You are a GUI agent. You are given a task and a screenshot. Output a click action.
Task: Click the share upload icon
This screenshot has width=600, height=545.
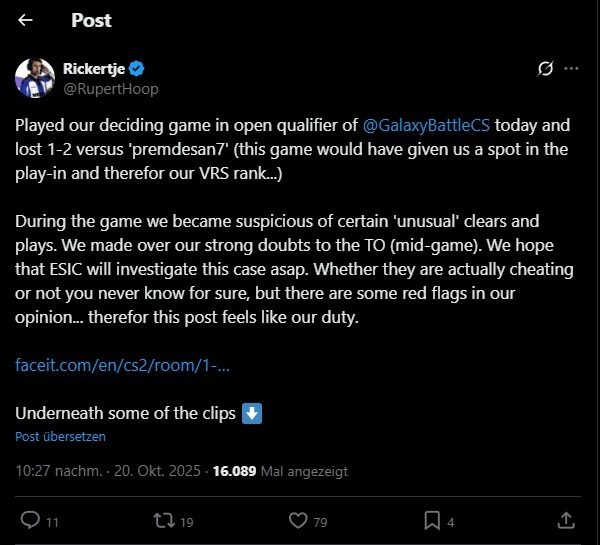[566, 520]
